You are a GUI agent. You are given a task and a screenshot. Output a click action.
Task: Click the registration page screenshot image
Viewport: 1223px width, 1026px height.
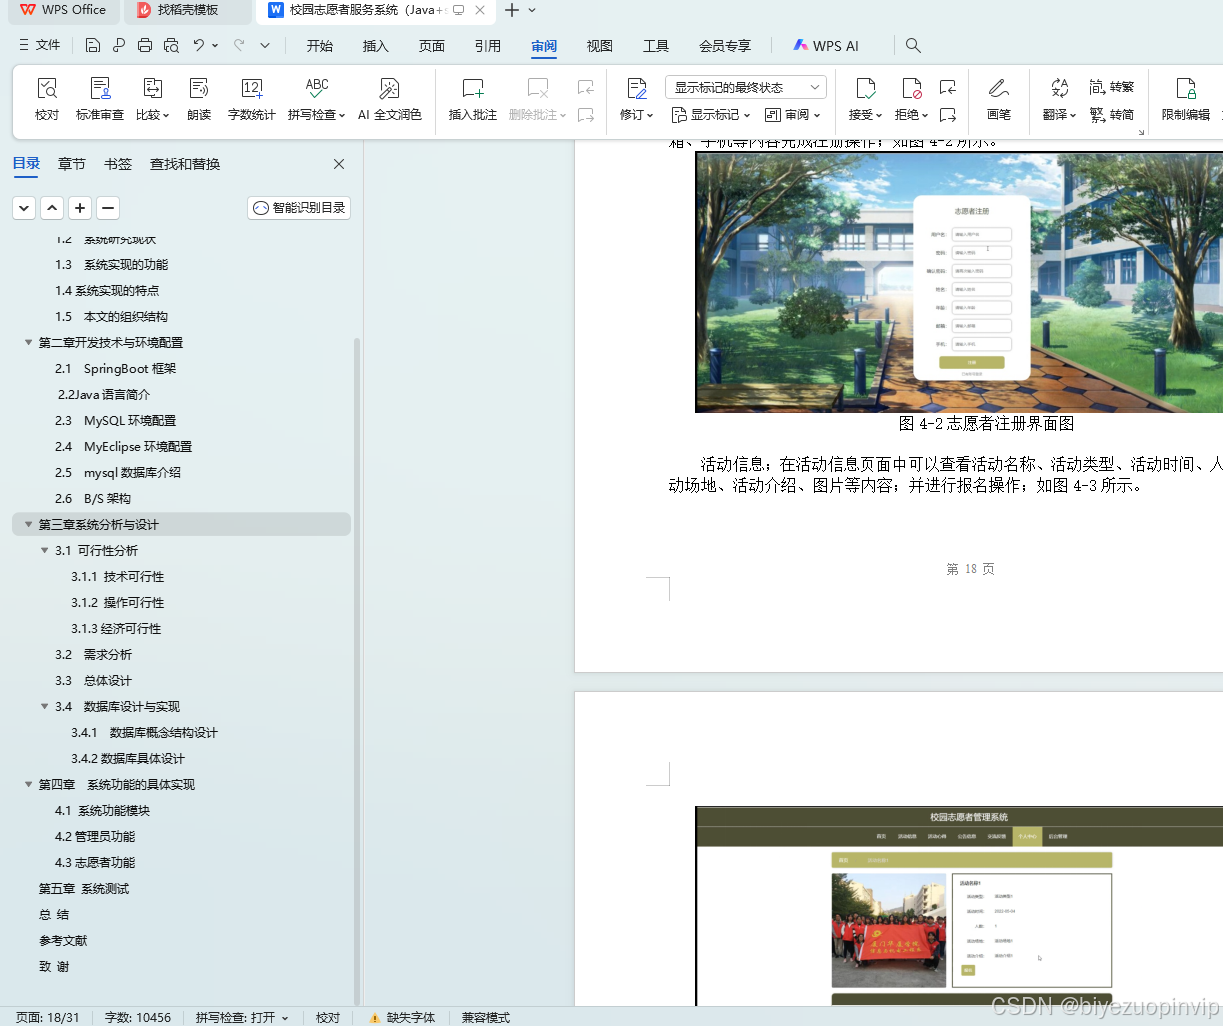(x=959, y=282)
